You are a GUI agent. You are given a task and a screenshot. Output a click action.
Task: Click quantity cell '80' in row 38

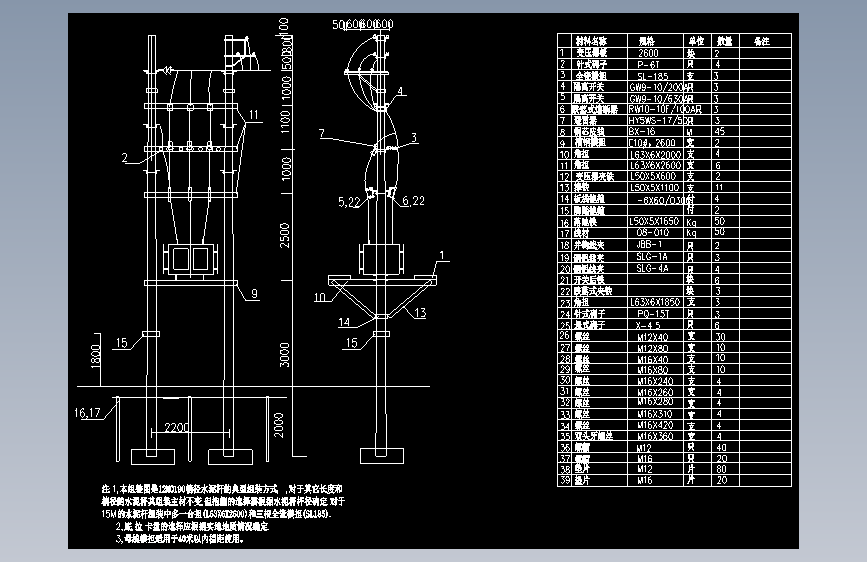pyautogui.click(x=722, y=469)
